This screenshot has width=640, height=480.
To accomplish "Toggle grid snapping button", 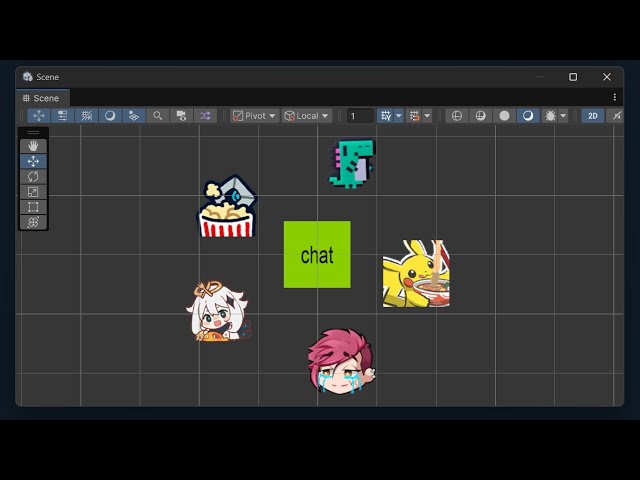I will coord(386,116).
